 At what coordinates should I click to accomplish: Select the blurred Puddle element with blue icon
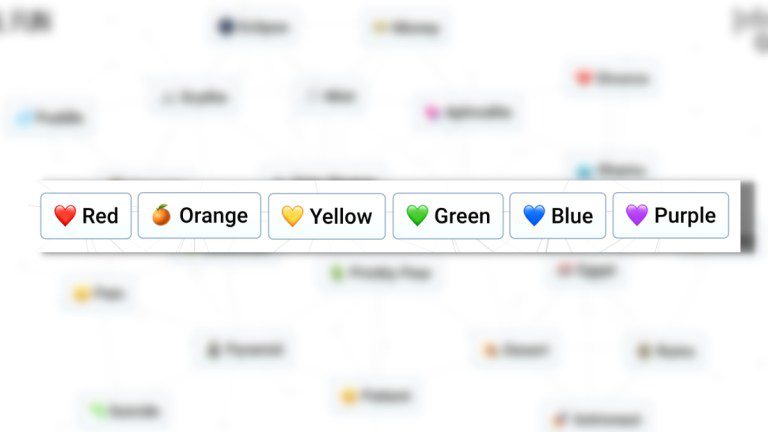point(50,118)
